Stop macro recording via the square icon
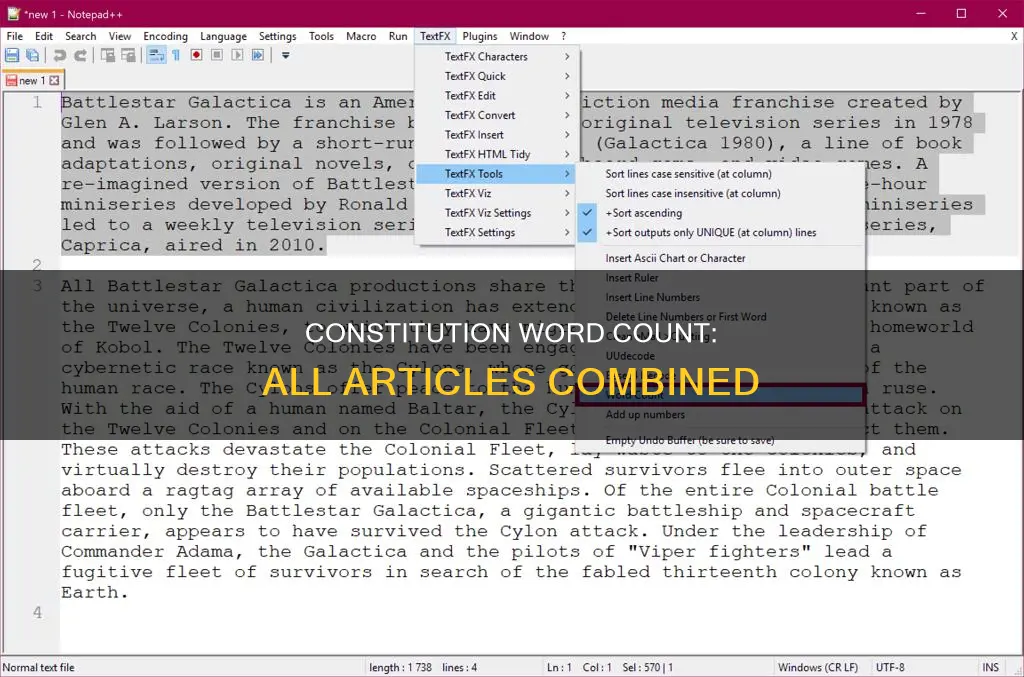 coord(217,55)
